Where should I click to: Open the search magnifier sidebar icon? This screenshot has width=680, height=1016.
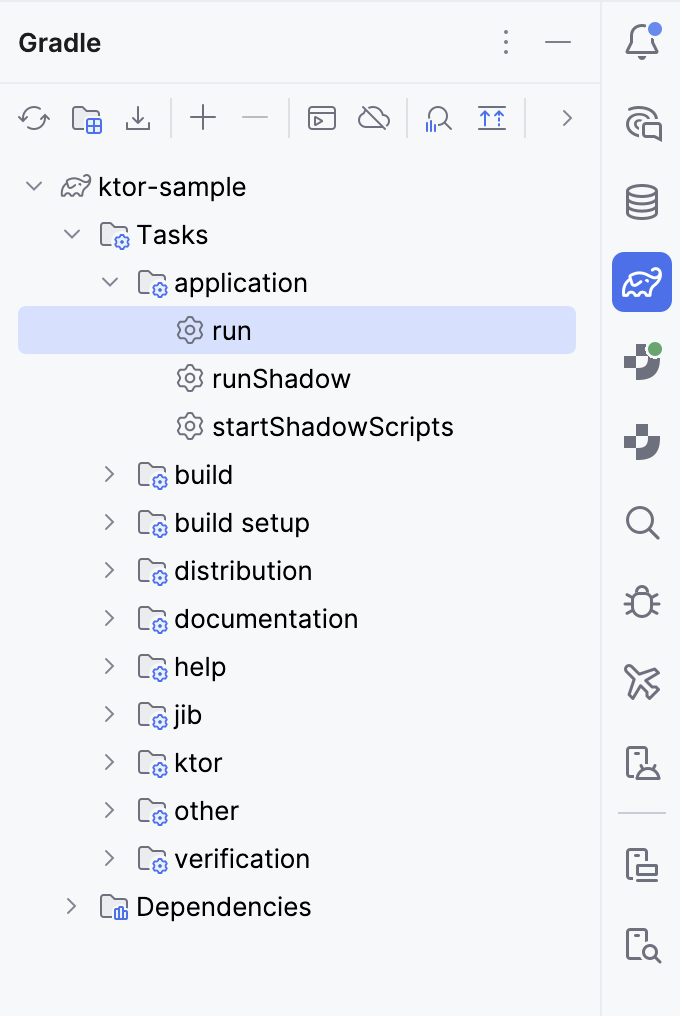(642, 522)
